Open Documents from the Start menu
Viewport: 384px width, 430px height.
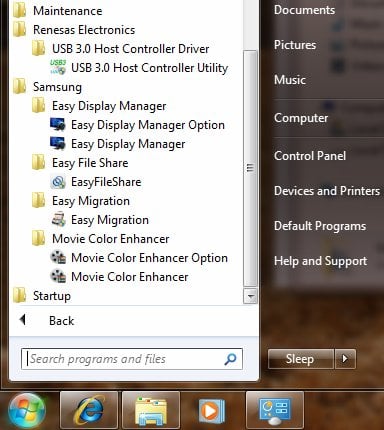tap(304, 10)
